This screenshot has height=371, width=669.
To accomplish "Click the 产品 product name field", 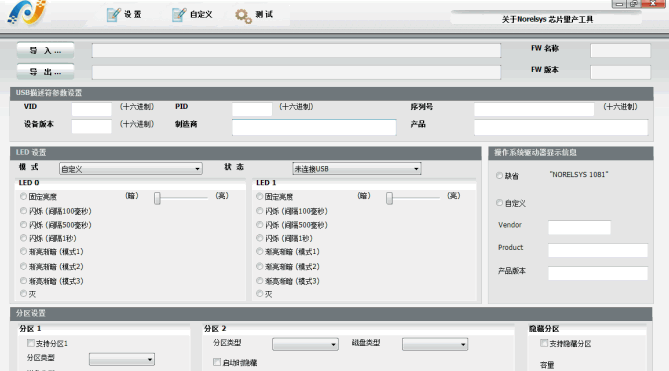I will (x=561, y=127).
